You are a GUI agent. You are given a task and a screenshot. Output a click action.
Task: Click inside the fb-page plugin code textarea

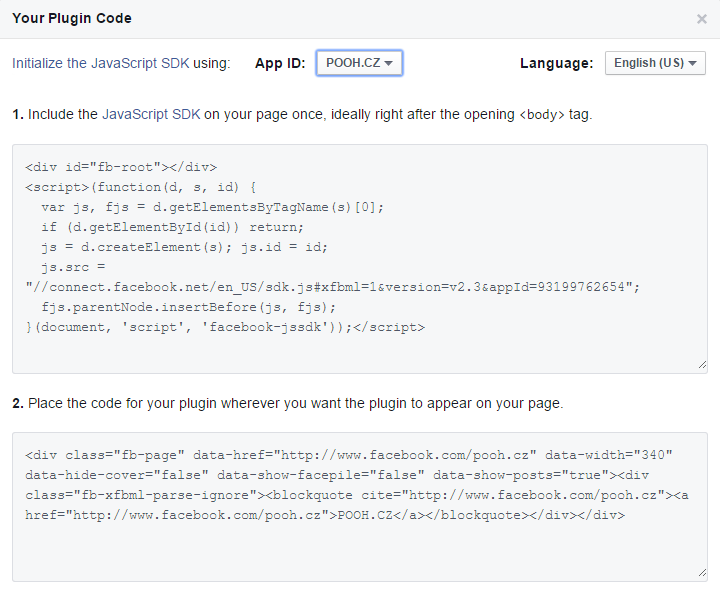[360, 507]
